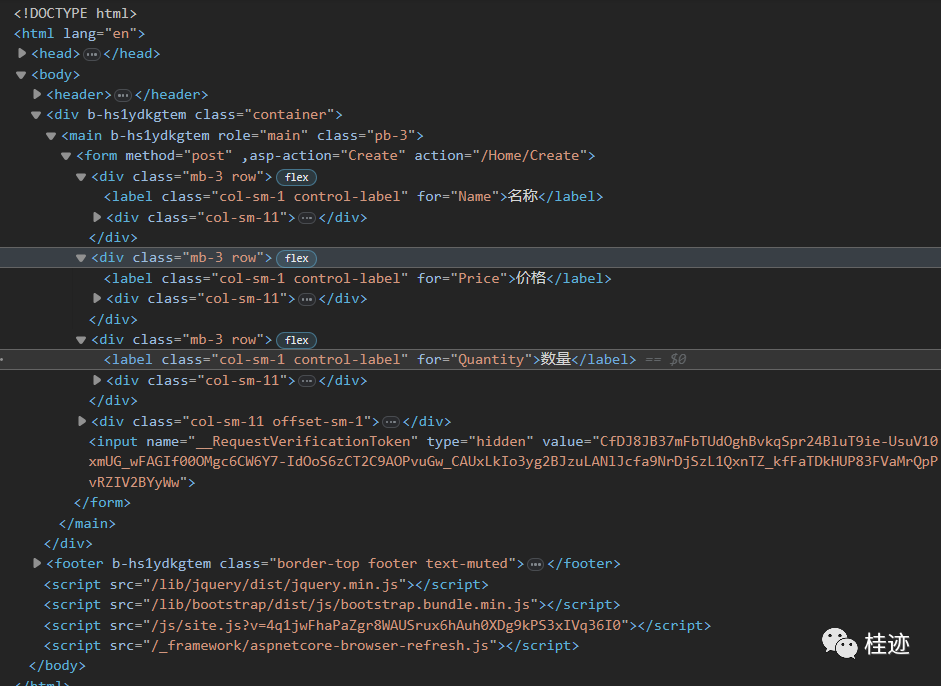The height and width of the screenshot is (686, 941).
Task: Select the jquery.min.js script line
Action: point(266,585)
